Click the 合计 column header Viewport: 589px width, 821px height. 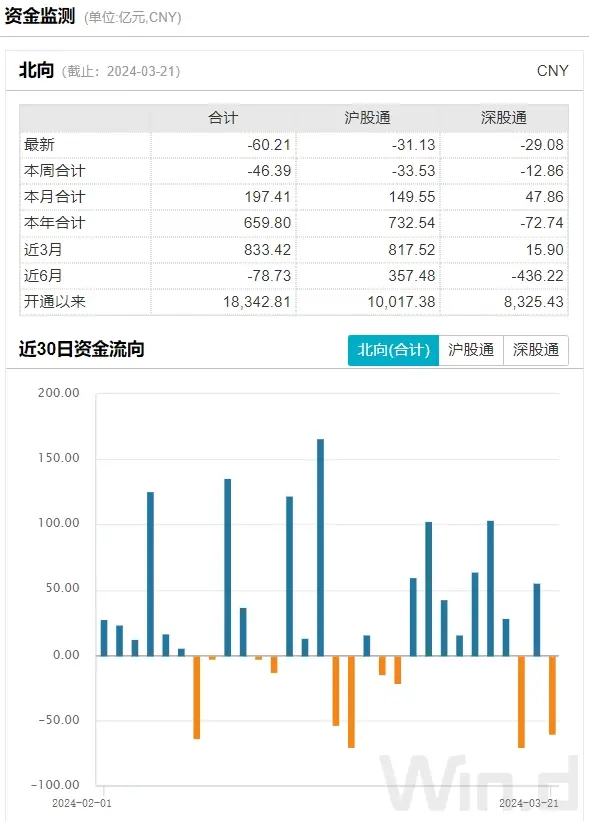223,118
